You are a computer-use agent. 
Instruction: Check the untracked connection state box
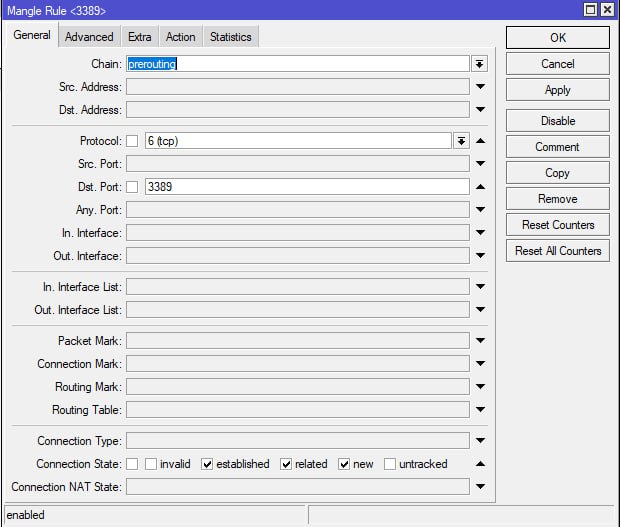coord(390,464)
